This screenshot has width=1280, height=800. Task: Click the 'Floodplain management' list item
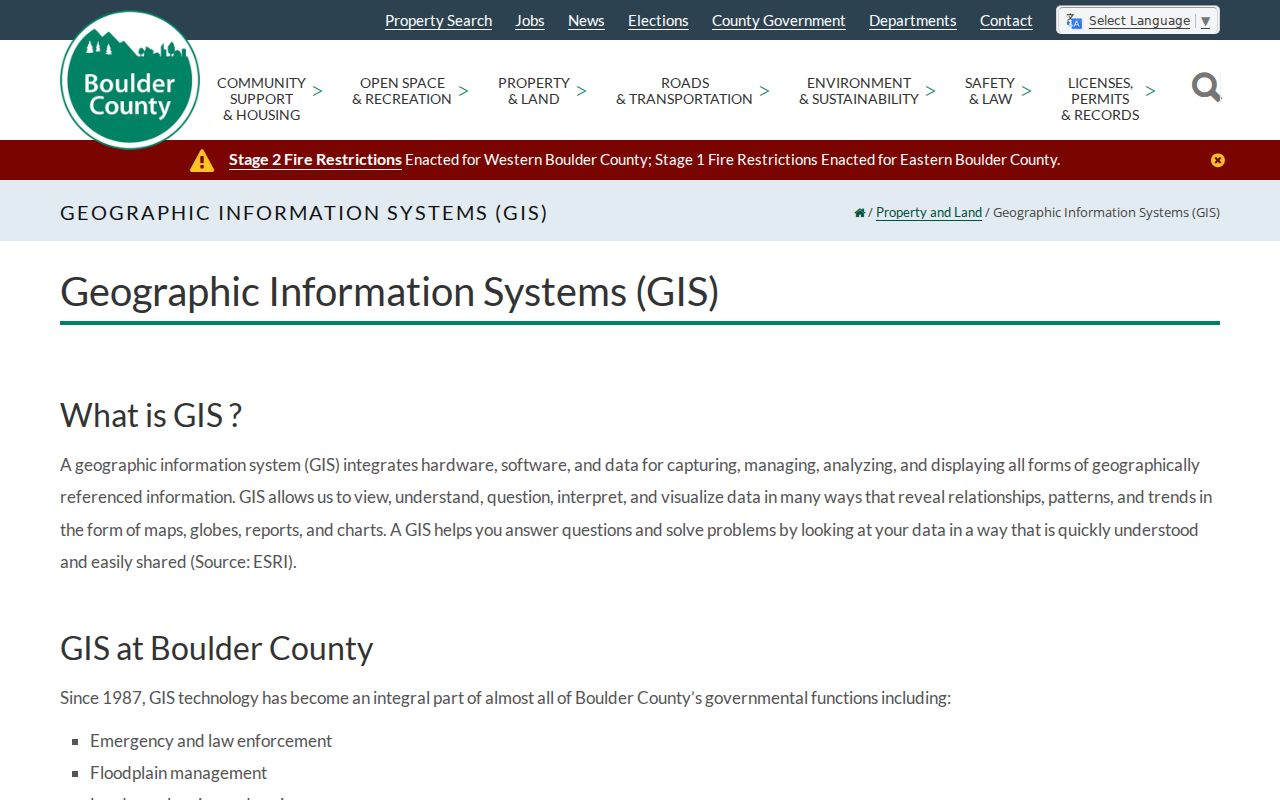(x=178, y=773)
